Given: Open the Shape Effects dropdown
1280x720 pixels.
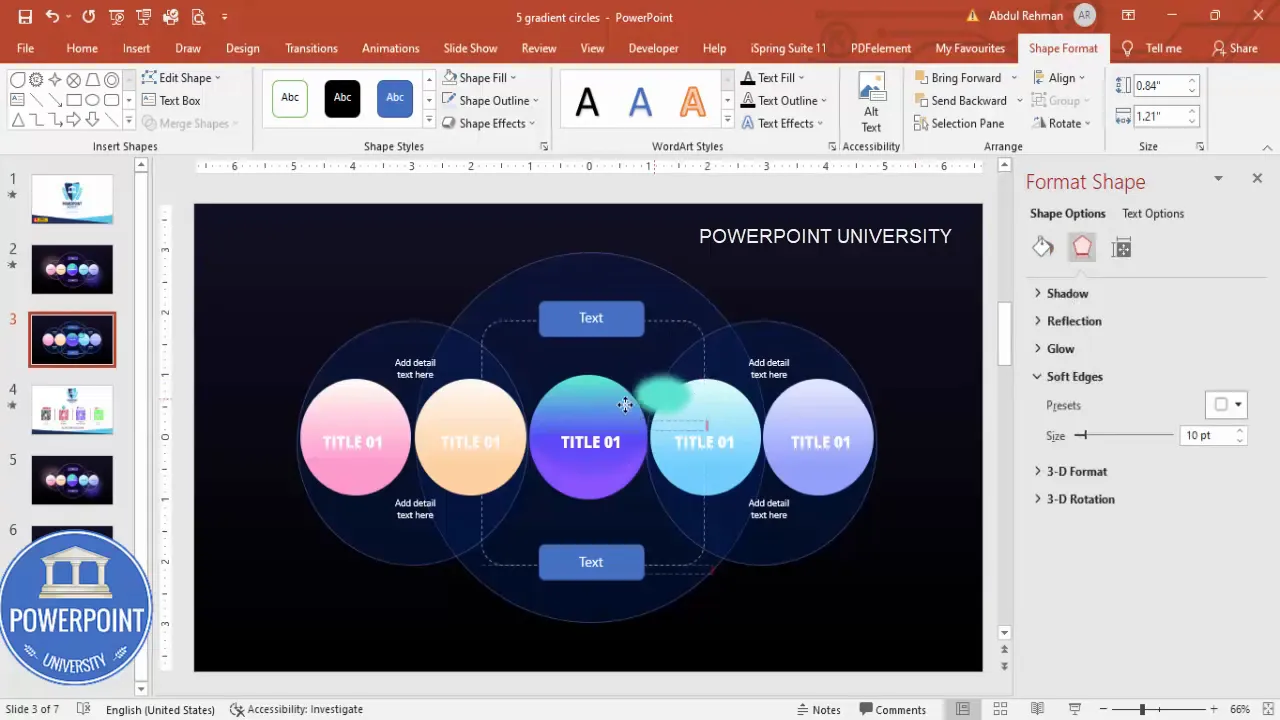Looking at the screenshot, I should click(x=489, y=123).
